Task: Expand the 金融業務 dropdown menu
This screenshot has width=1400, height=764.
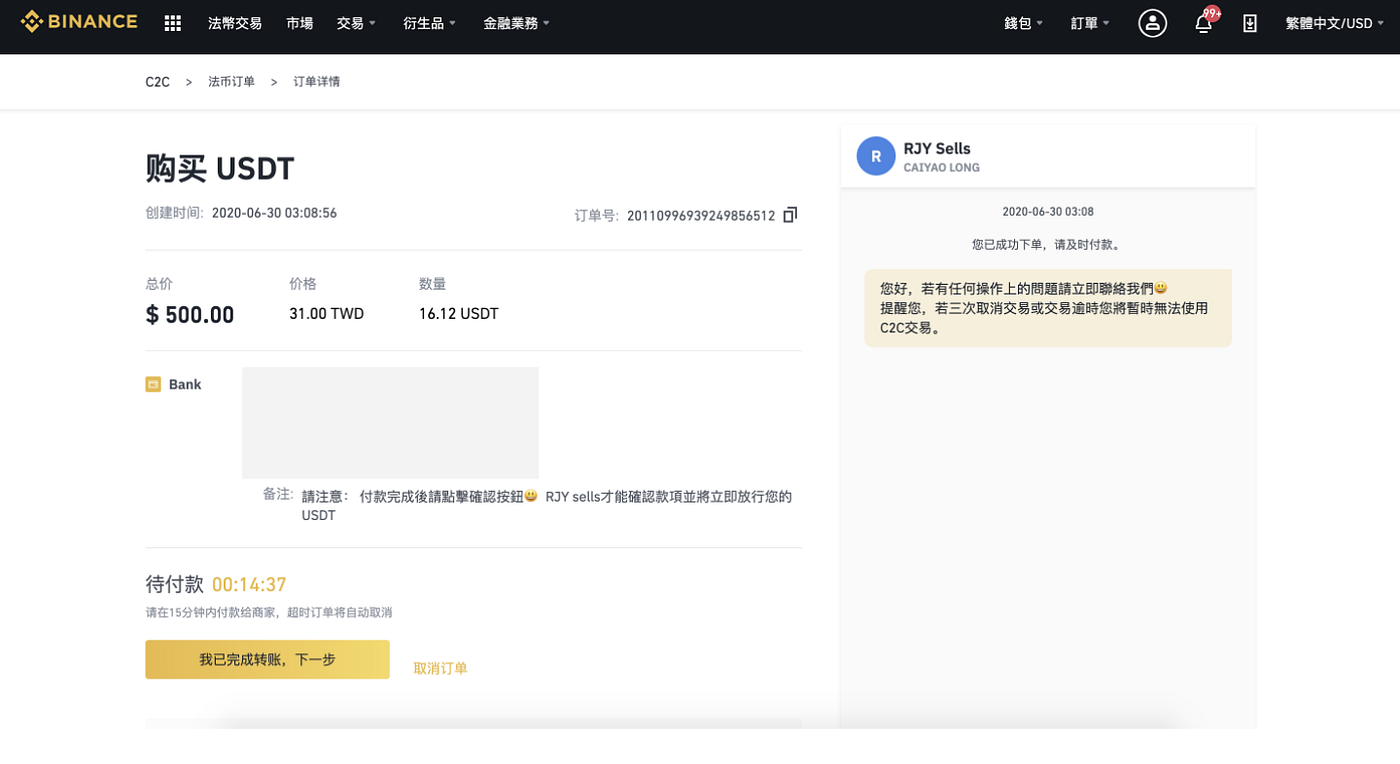Action: [516, 23]
